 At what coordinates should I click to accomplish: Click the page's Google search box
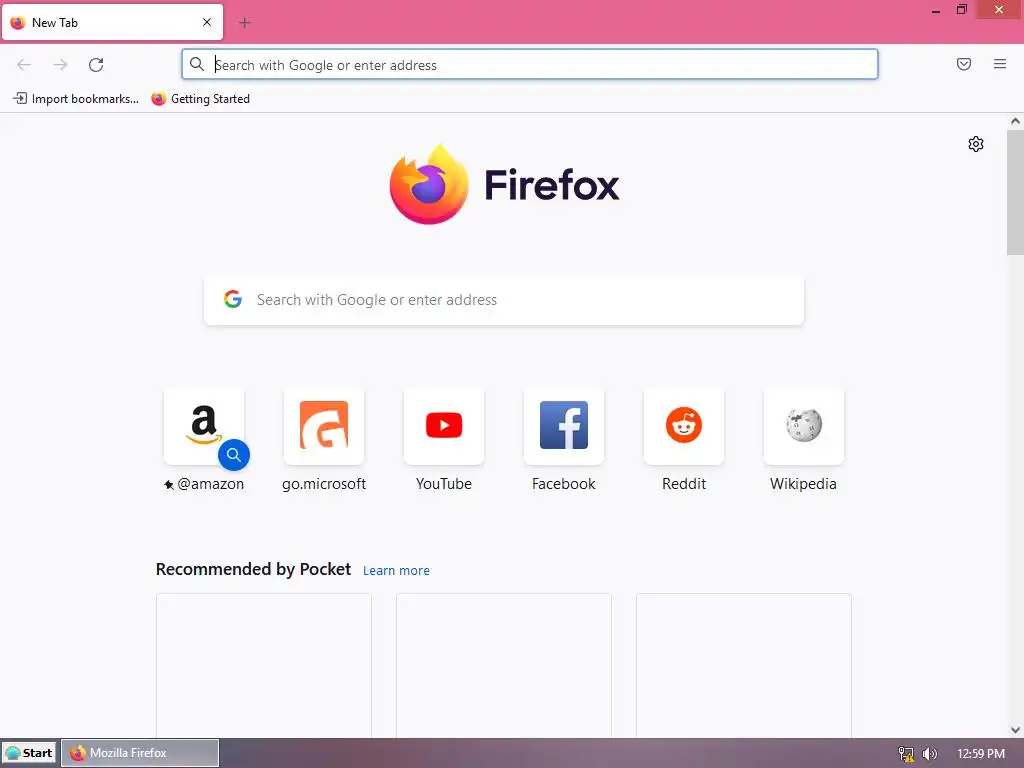click(504, 300)
